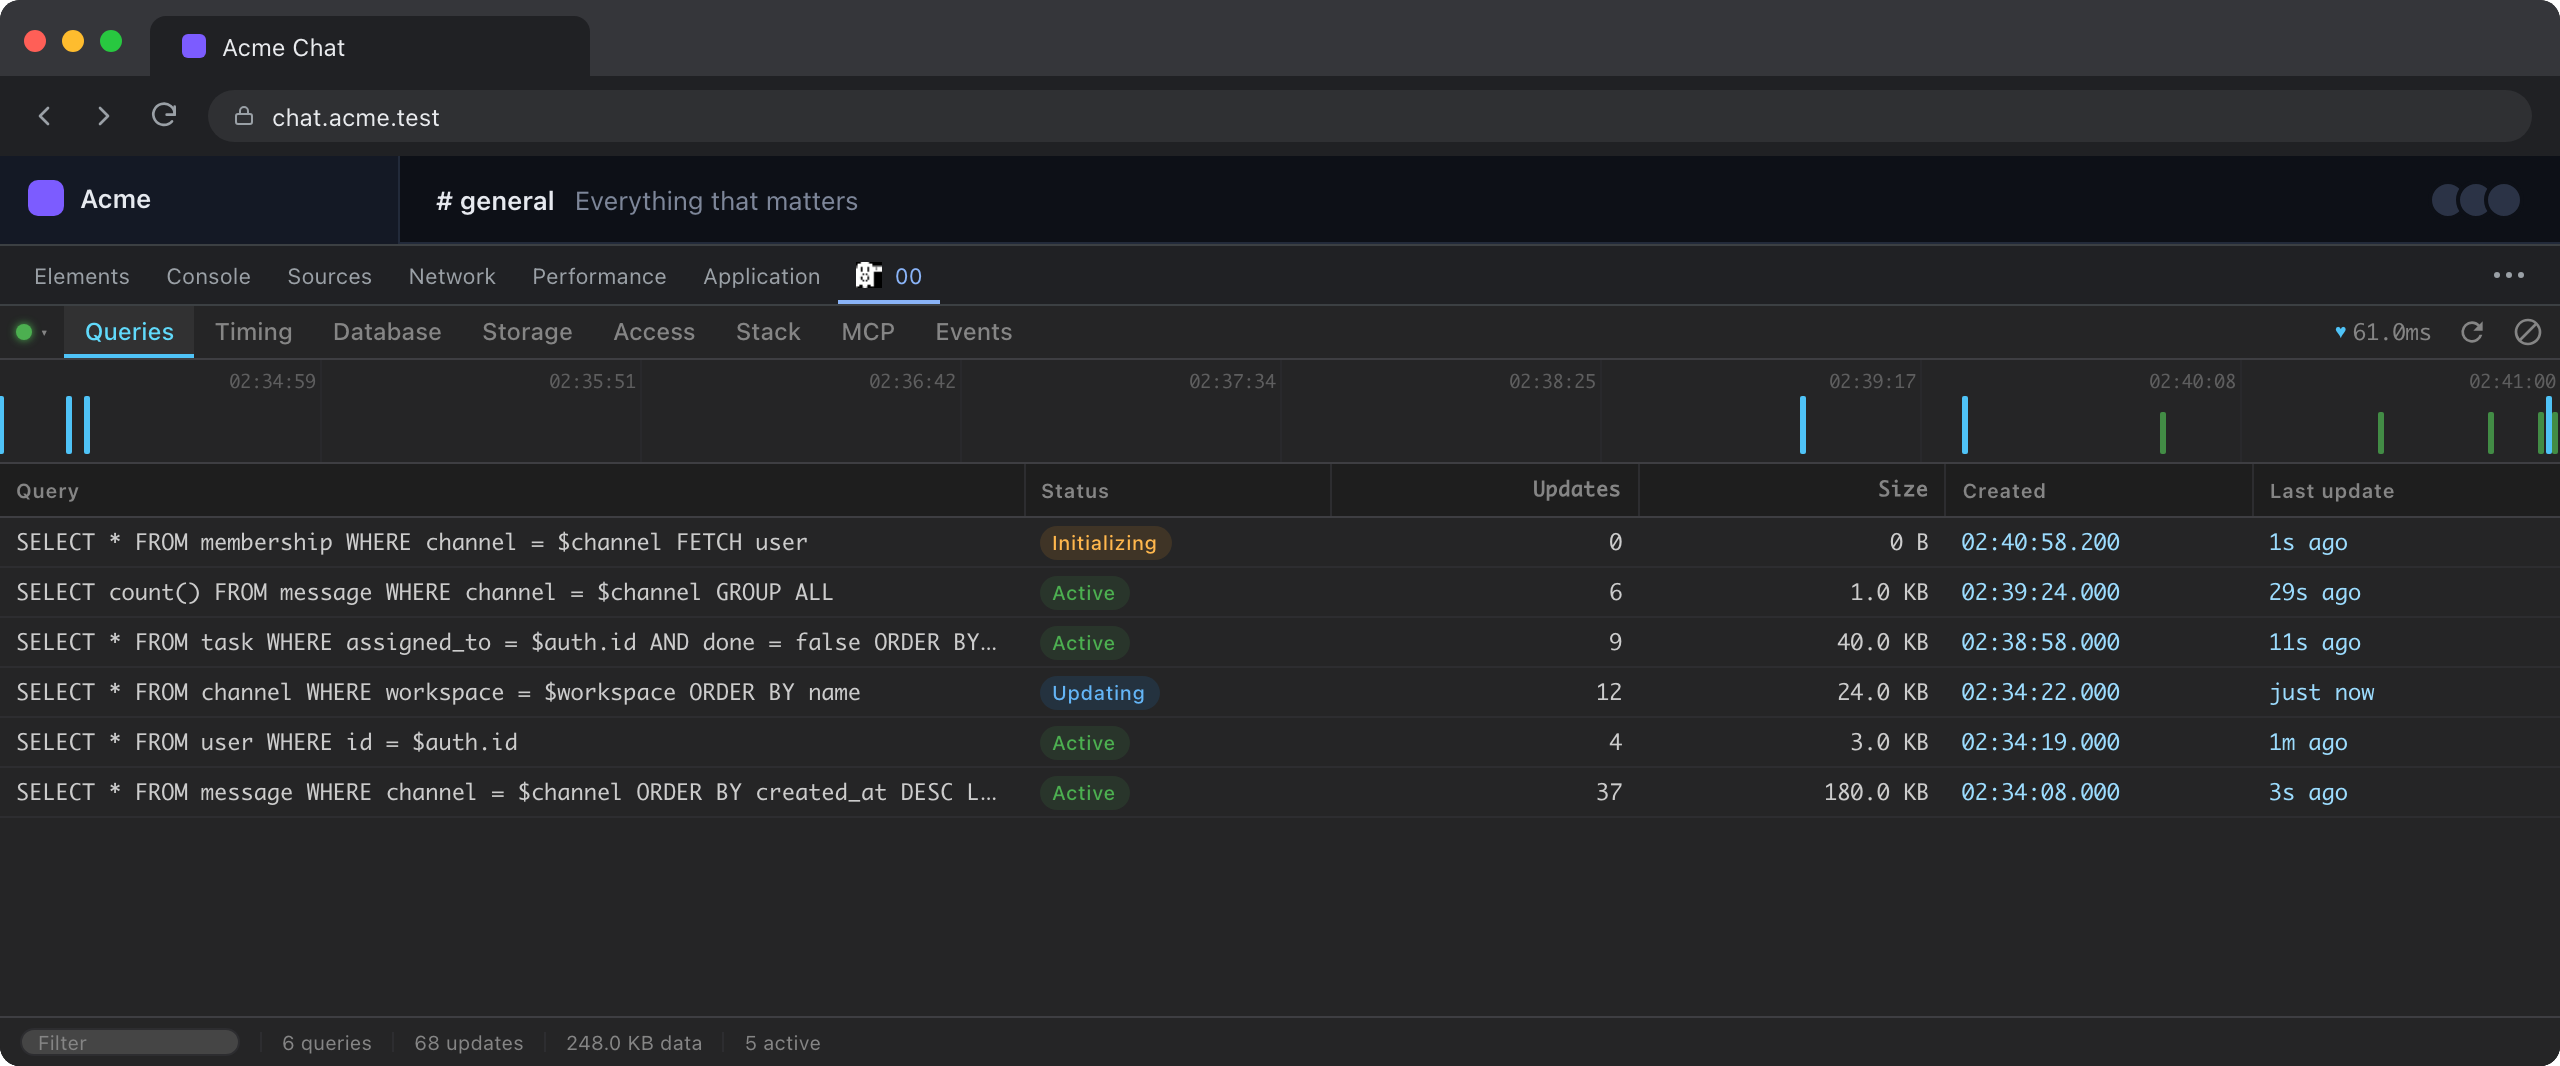
Task: Open the member avatars in channel header
Action: (2476, 200)
